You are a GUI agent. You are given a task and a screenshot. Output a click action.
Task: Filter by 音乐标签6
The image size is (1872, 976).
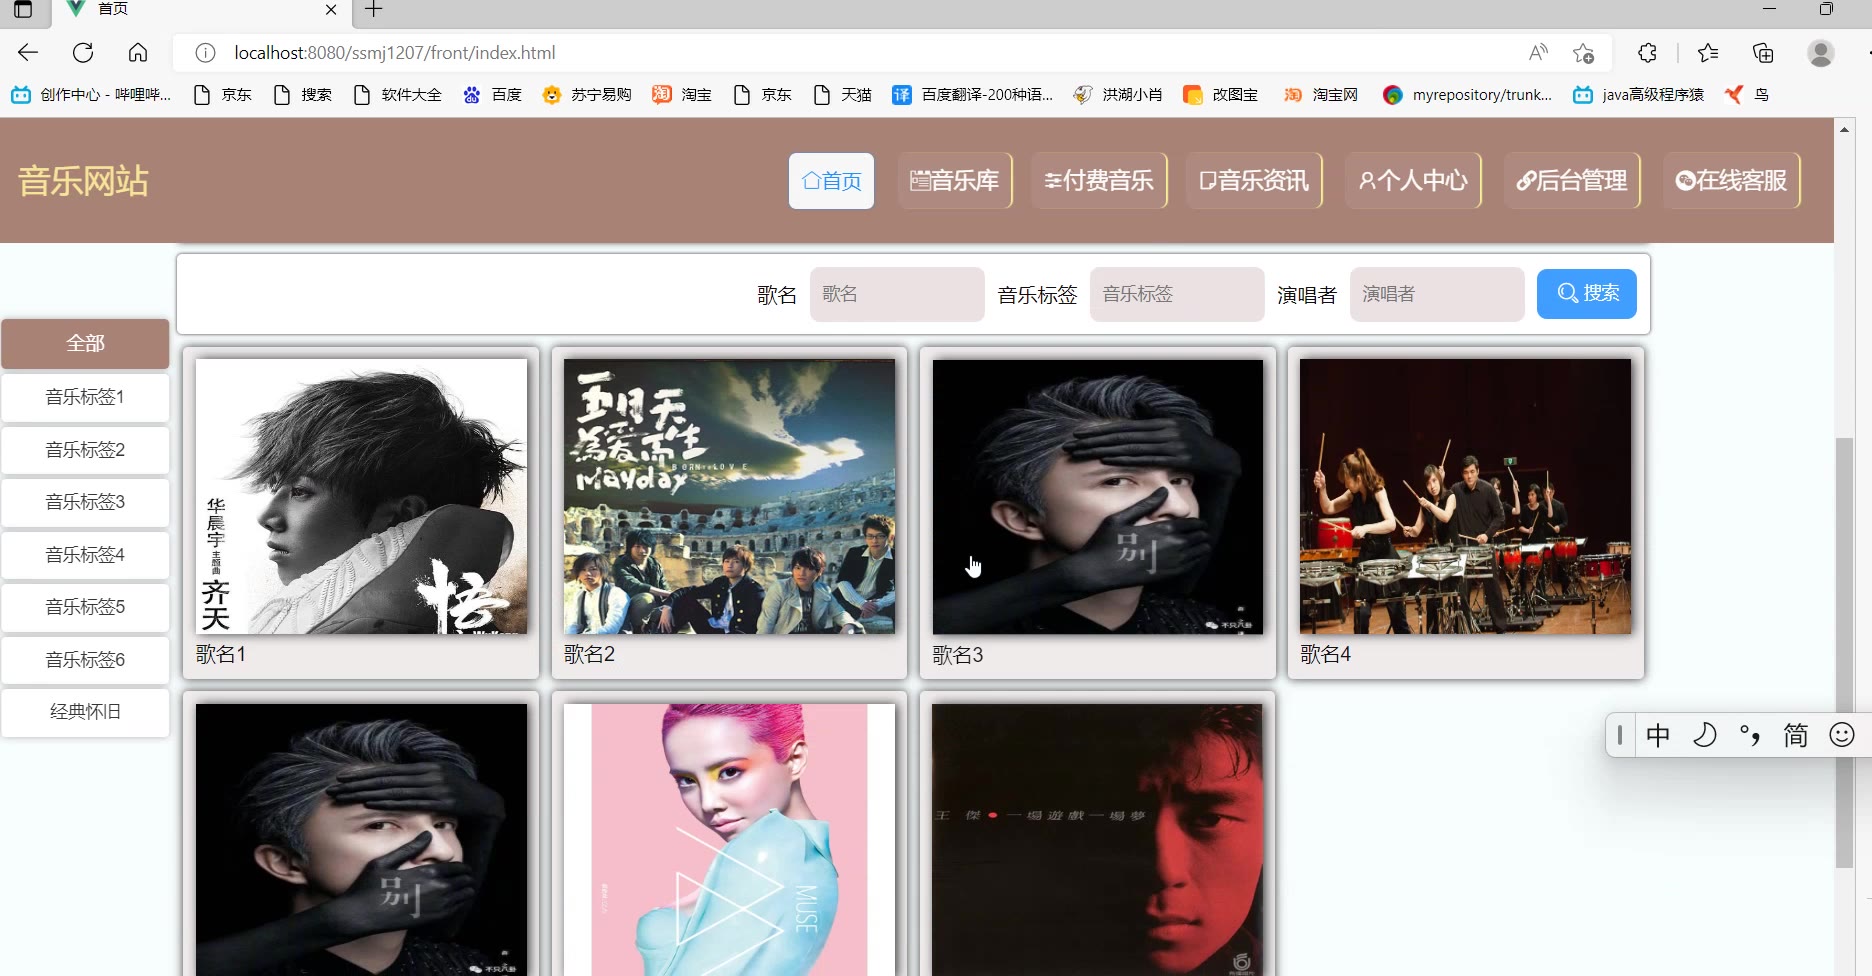tap(85, 660)
